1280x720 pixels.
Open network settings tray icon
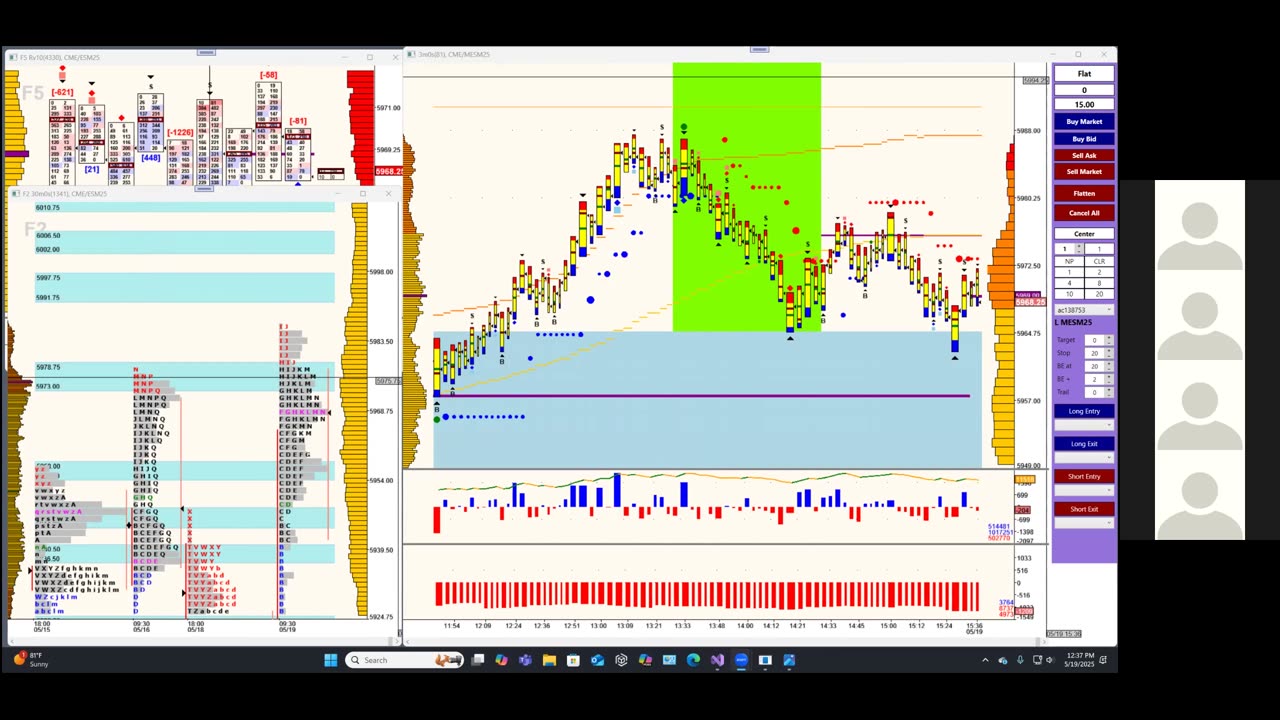[x=1037, y=660]
